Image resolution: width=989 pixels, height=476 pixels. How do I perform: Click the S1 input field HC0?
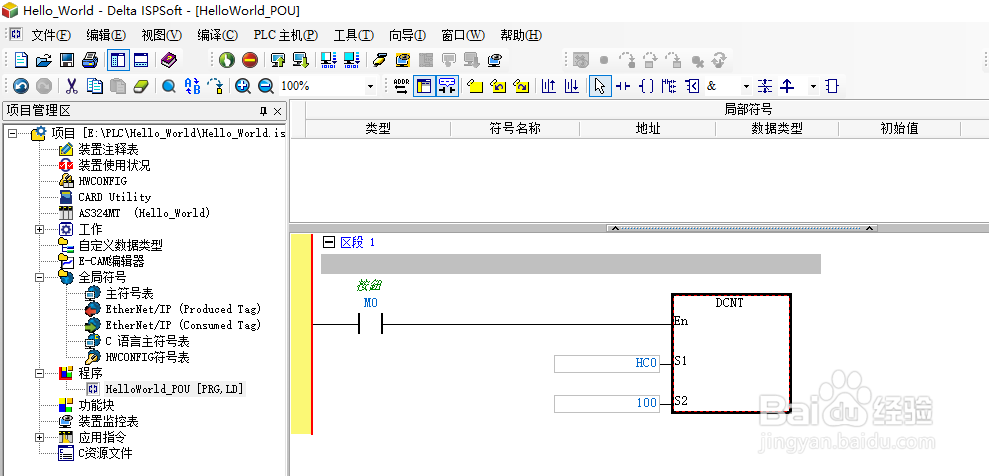click(x=607, y=364)
